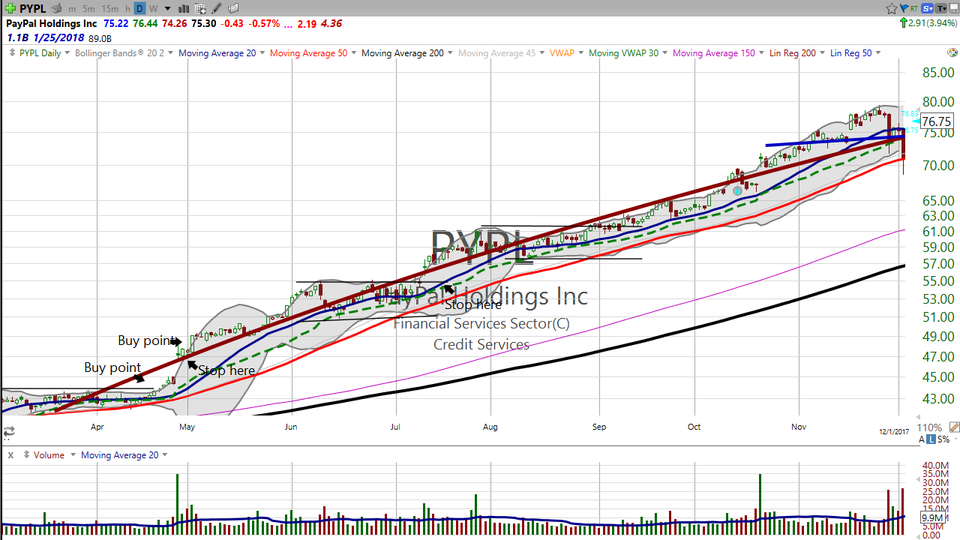Open the more timeframes dropdown arrow

168,9
